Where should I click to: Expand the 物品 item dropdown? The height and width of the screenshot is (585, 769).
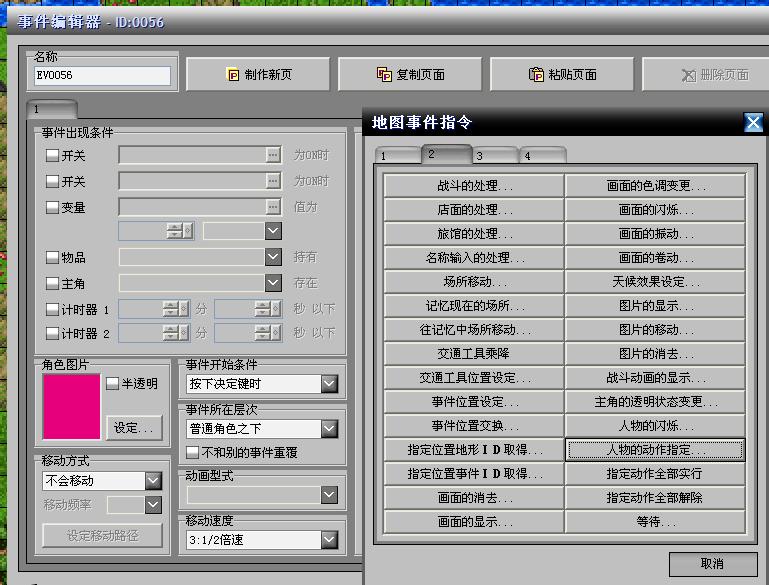point(273,256)
